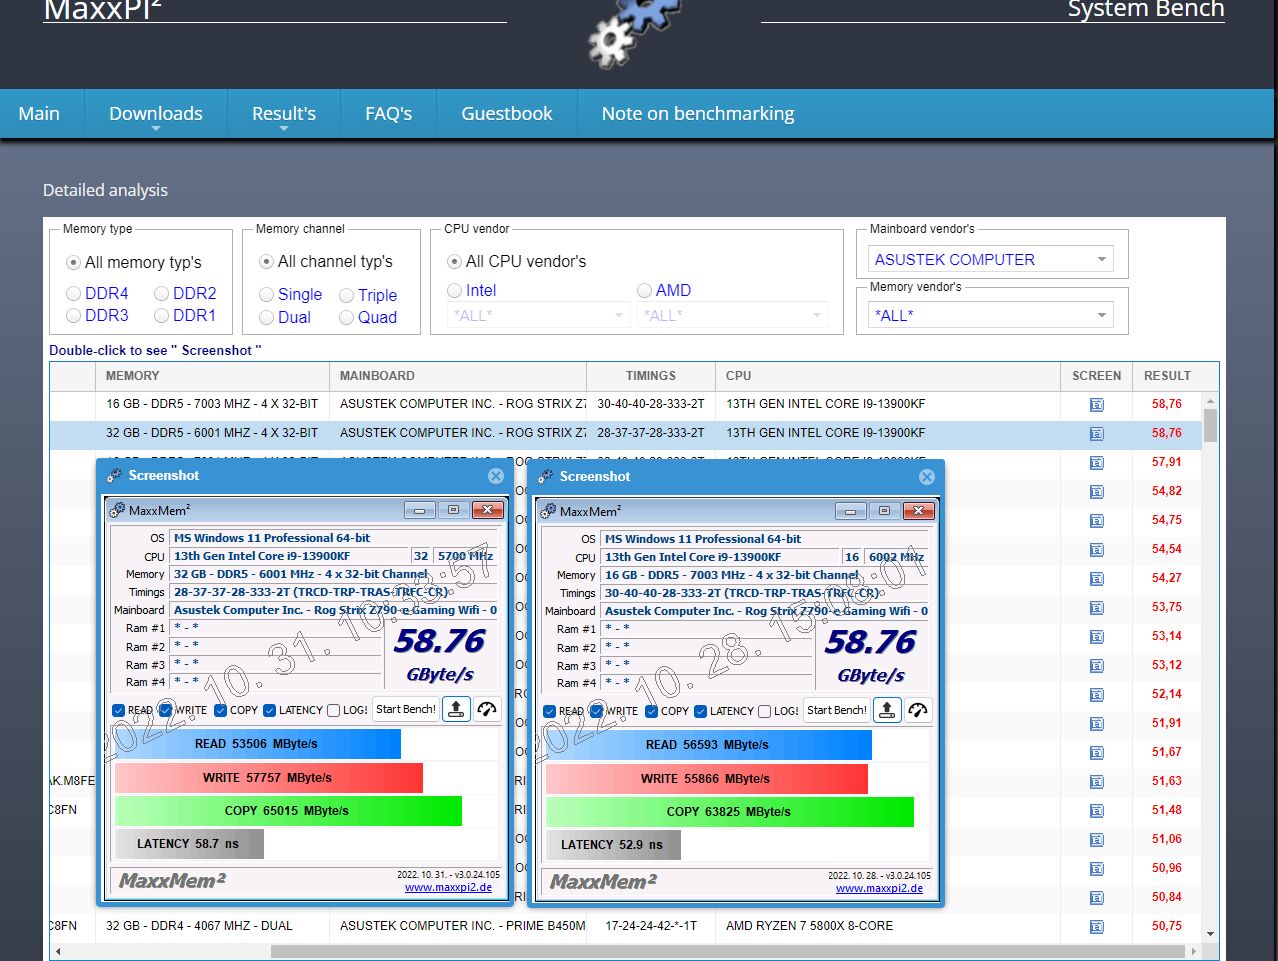Image resolution: width=1278 pixels, height=961 pixels.
Task: Open screenshot icon in the 53,14 result row
Action: click(1096, 637)
